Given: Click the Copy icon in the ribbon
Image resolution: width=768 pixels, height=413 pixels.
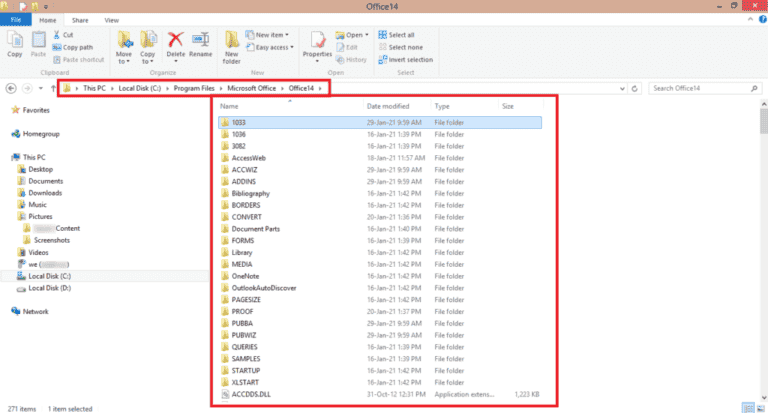Looking at the screenshot, I should pos(16,43).
